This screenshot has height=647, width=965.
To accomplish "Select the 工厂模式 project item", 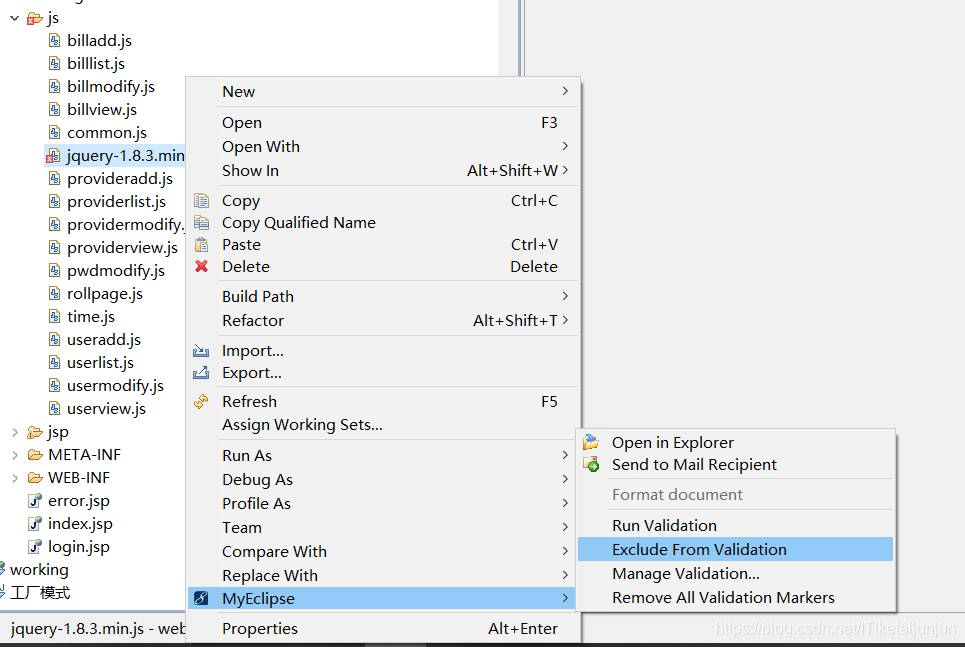I will (x=40, y=593).
